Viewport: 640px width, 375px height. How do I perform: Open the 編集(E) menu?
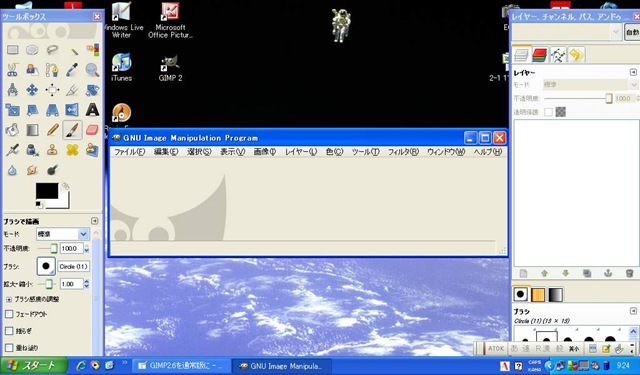click(166, 152)
